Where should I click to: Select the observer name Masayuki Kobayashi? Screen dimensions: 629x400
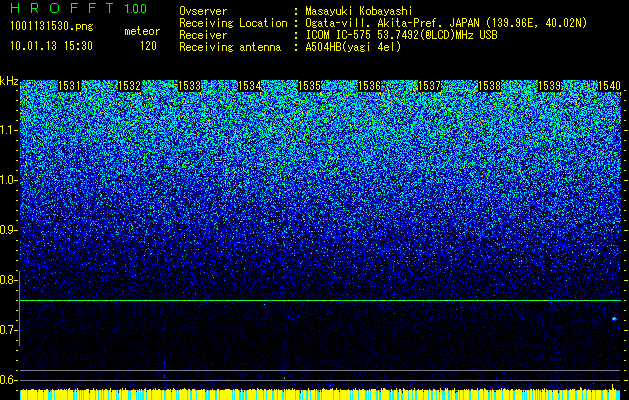point(359,12)
